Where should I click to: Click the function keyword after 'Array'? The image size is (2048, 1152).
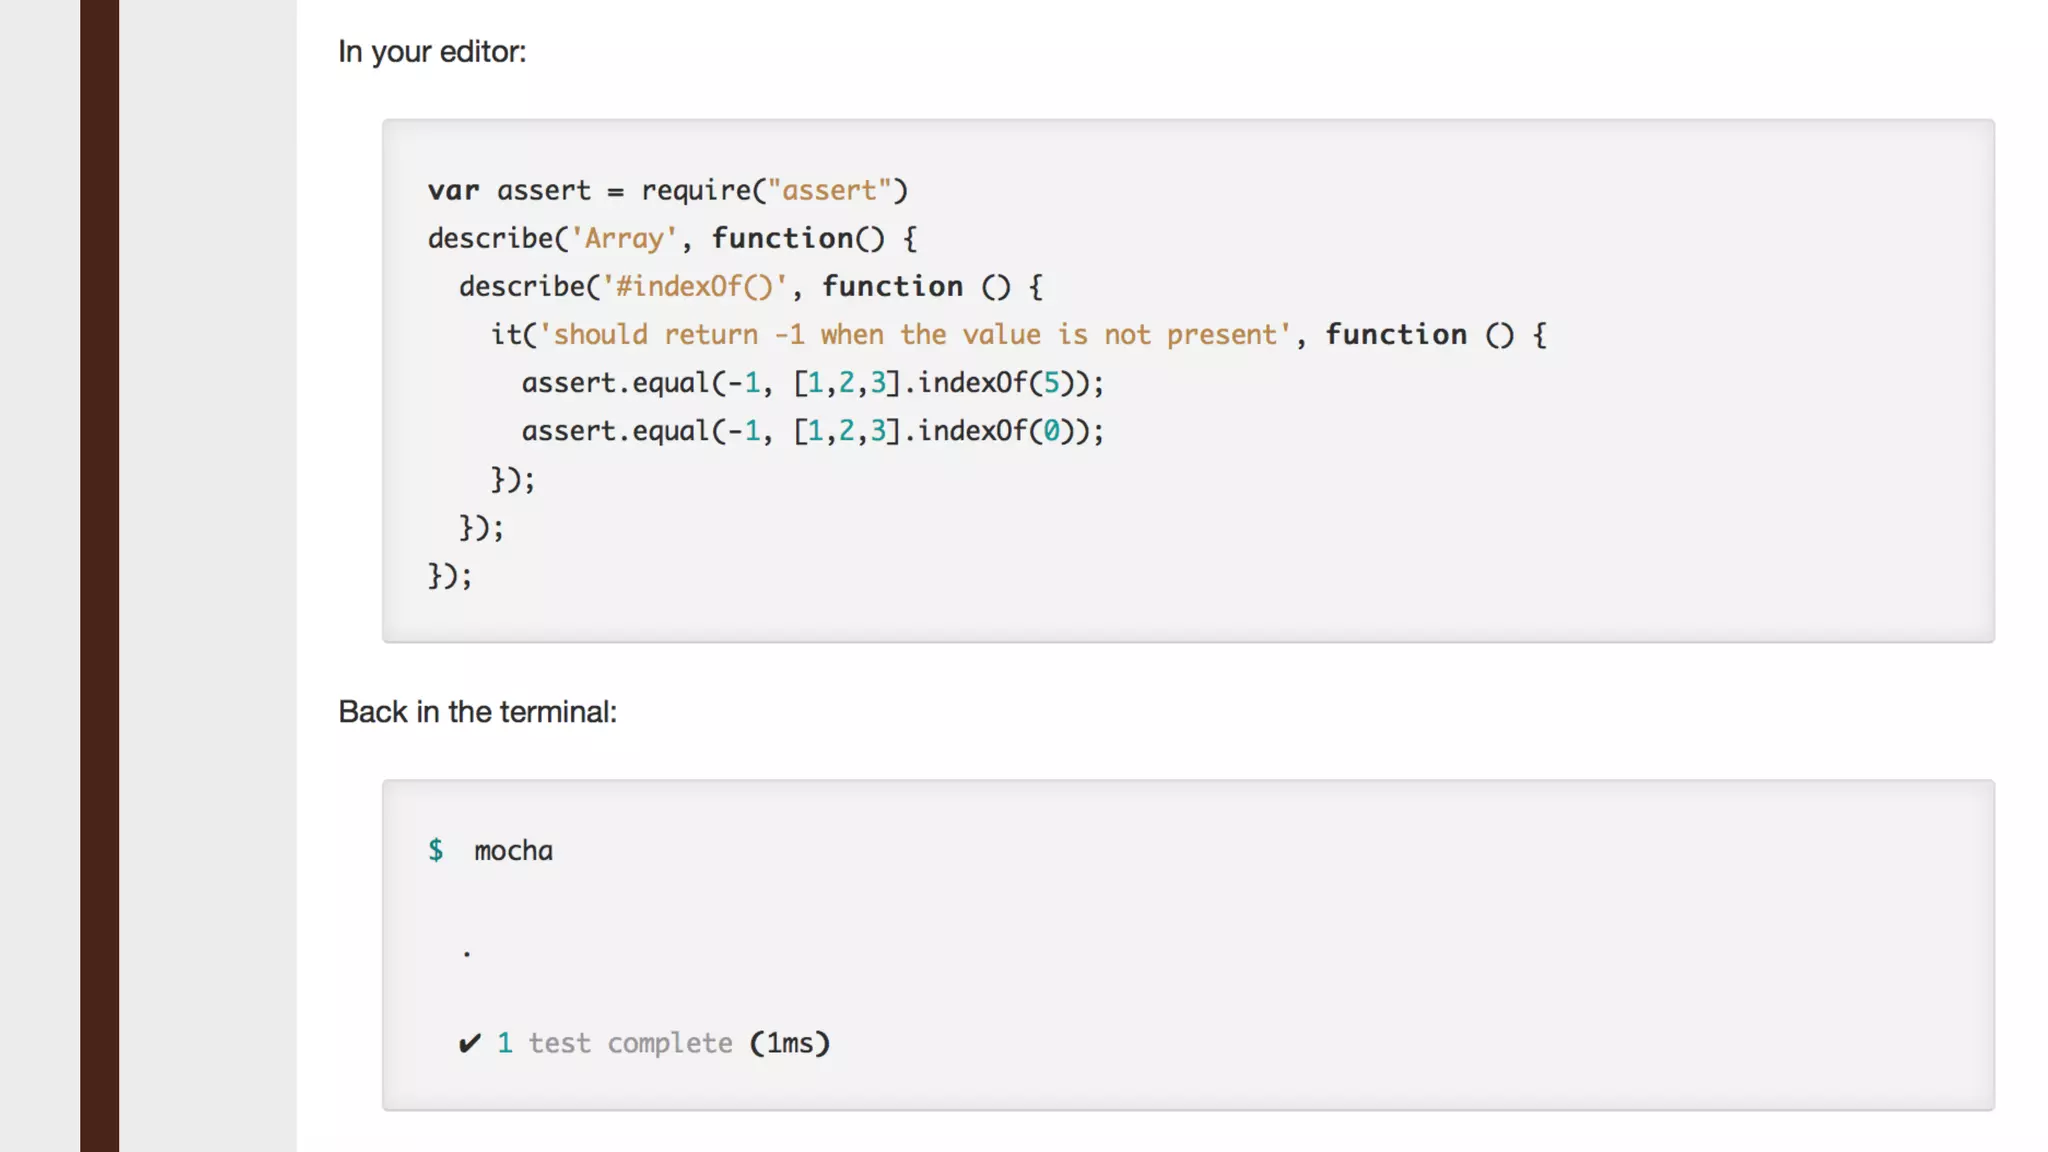[783, 239]
